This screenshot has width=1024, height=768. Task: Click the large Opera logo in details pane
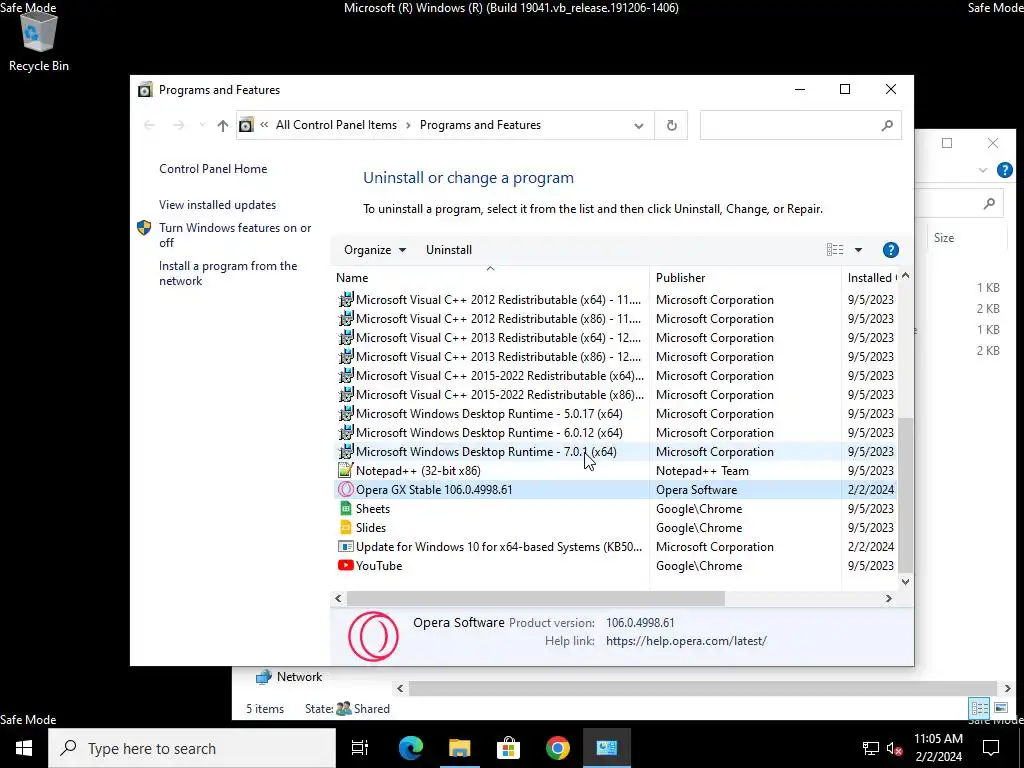point(373,636)
